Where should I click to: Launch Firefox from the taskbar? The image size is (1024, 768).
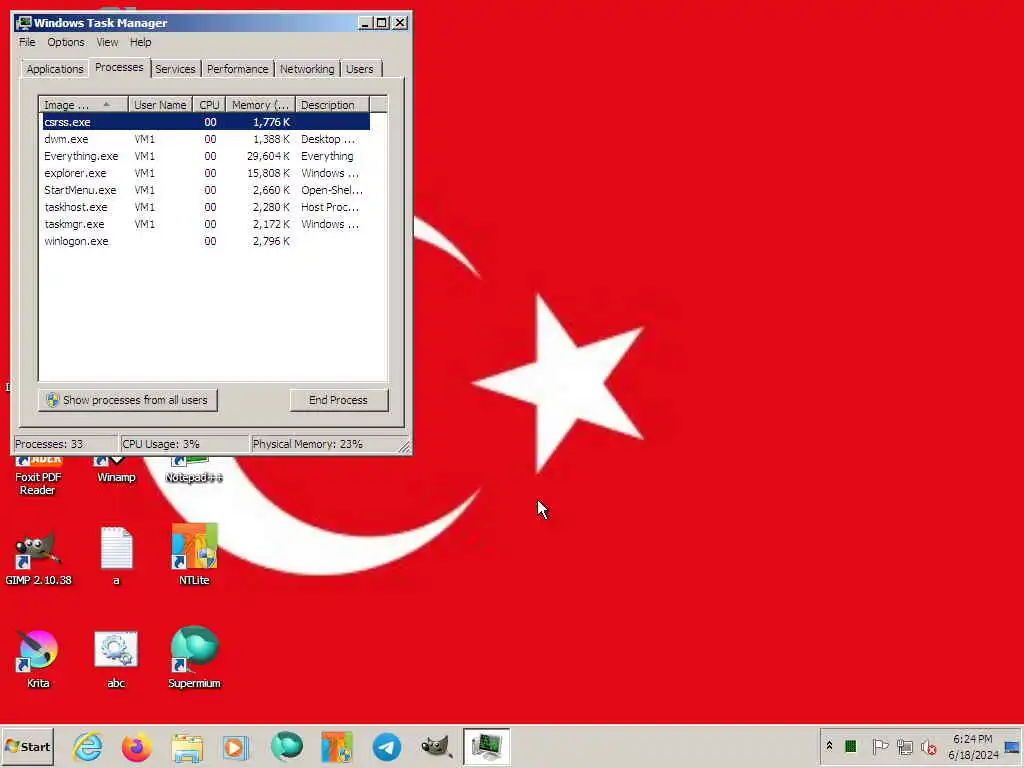click(137, 746)
